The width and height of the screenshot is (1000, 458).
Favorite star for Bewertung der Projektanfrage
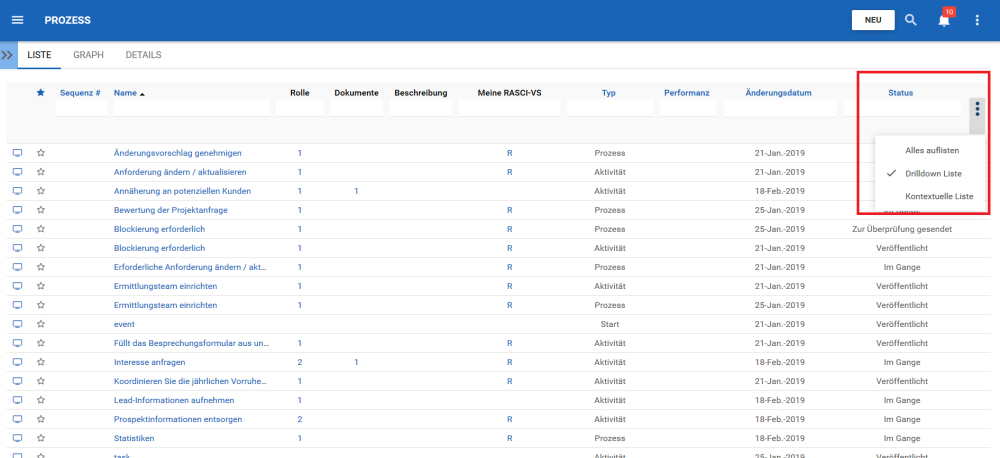click(x=41, y=210)
